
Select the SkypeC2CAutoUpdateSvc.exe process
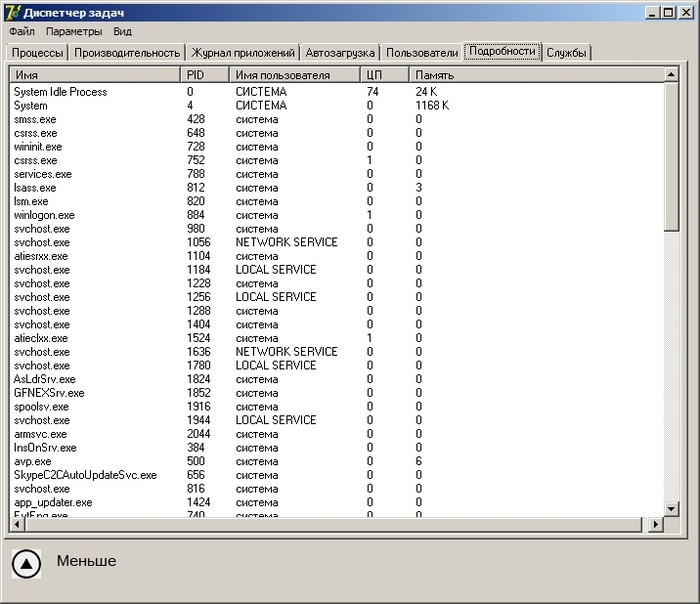click(x=85, y=475)
